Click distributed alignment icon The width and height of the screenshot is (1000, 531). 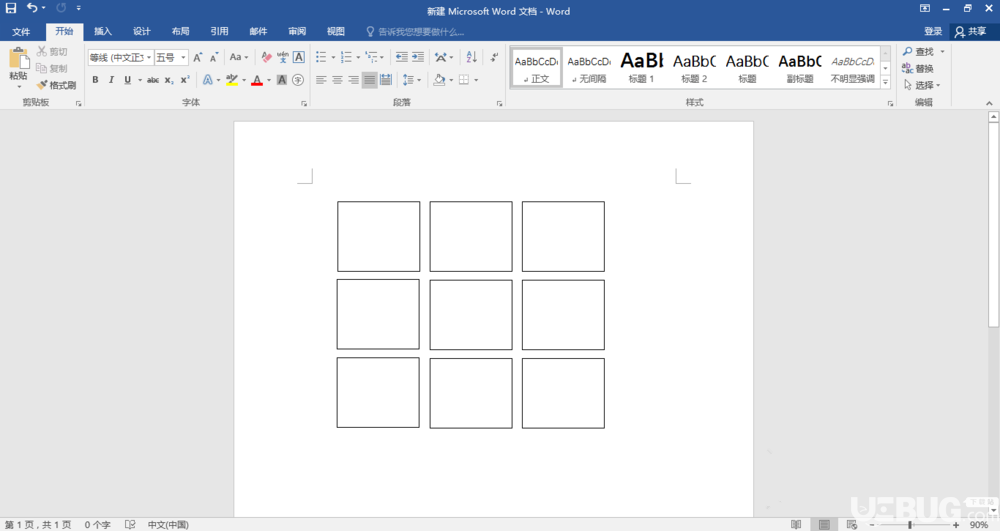[x=386, y=80]
